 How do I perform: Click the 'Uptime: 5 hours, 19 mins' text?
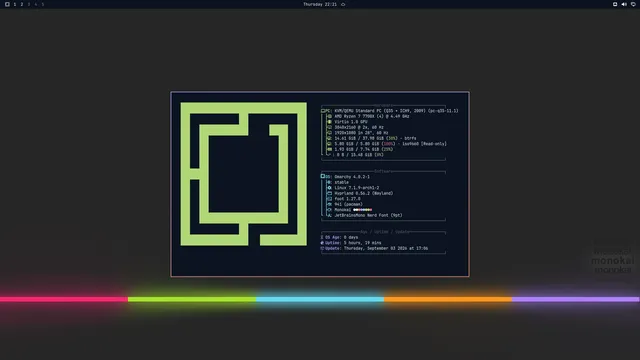coord(353,243)
